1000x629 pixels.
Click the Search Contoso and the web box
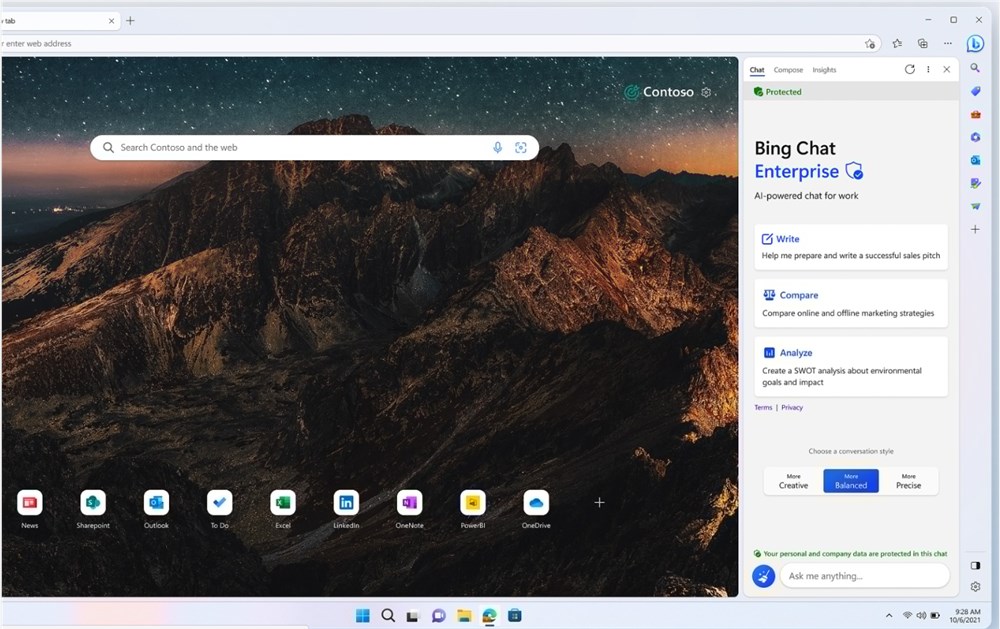314,147
